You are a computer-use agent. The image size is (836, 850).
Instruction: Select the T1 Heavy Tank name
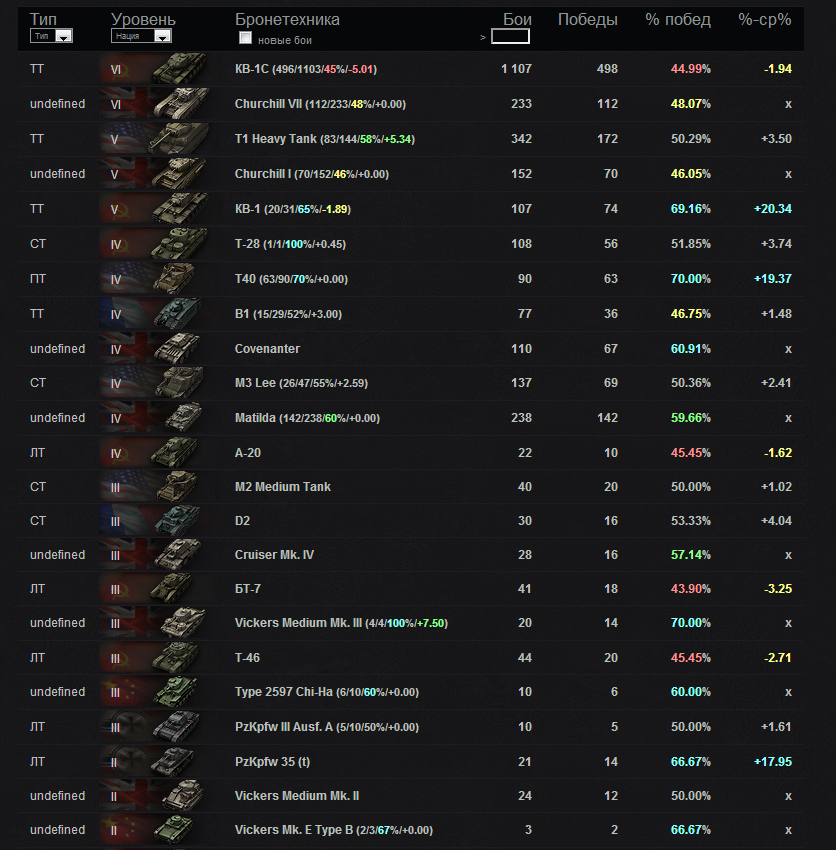[x=275, y=139]
